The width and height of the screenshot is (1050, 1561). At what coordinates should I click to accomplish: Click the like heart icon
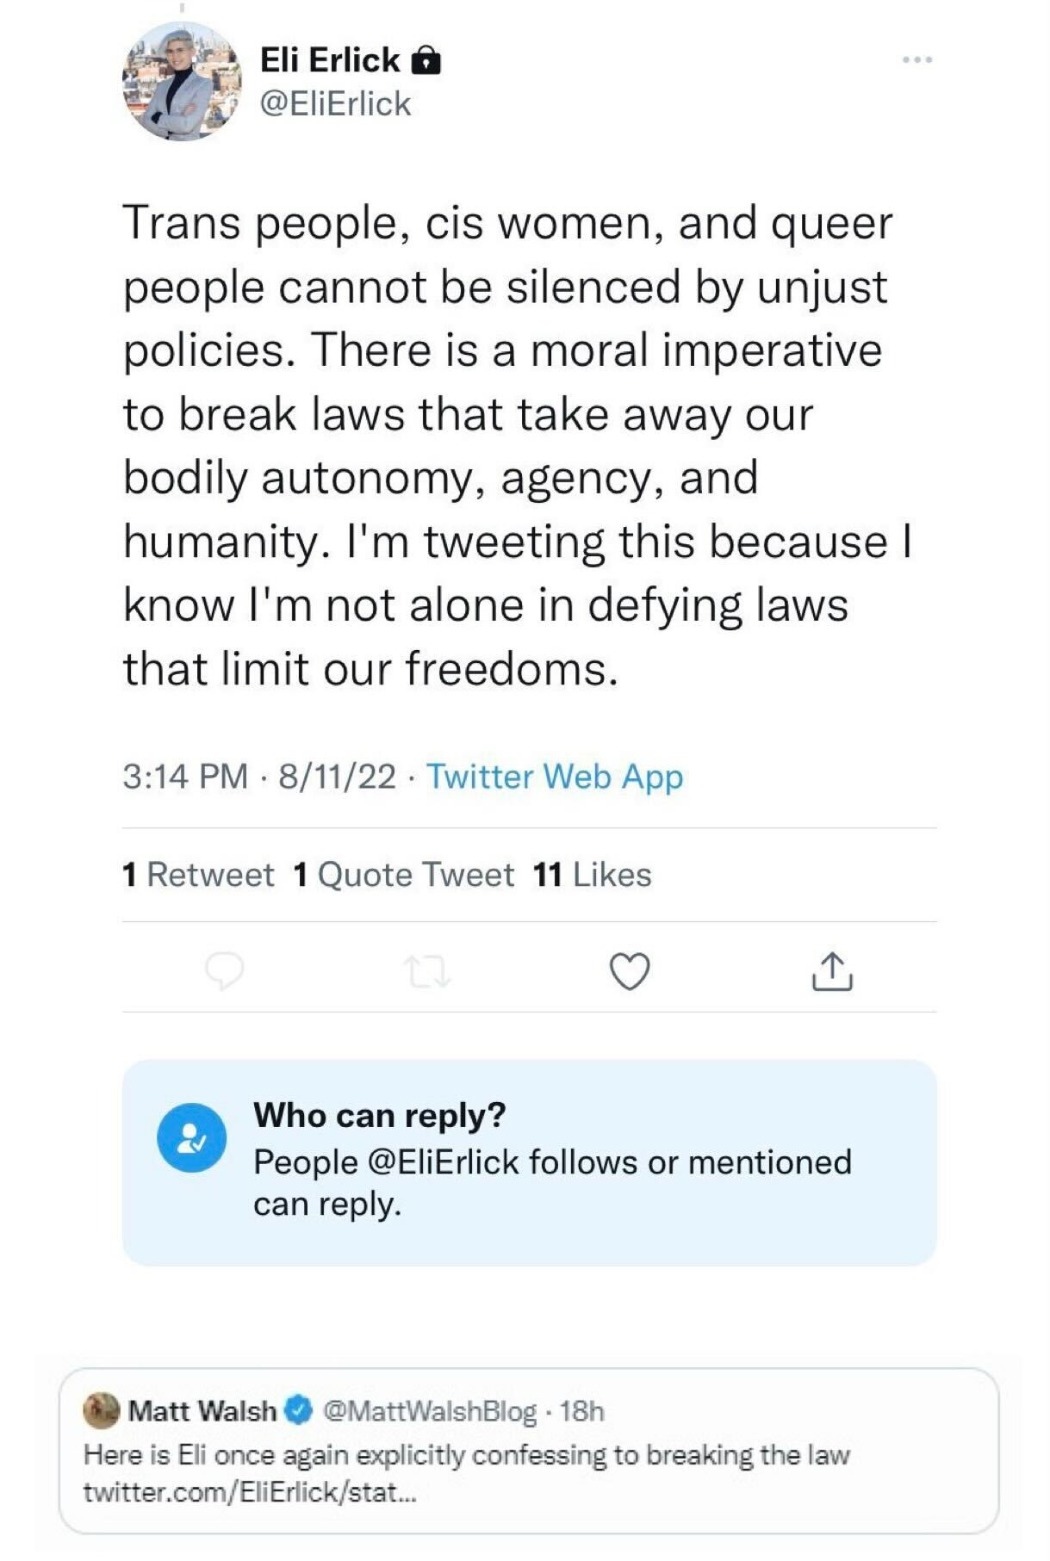click(x=629, y=971)
